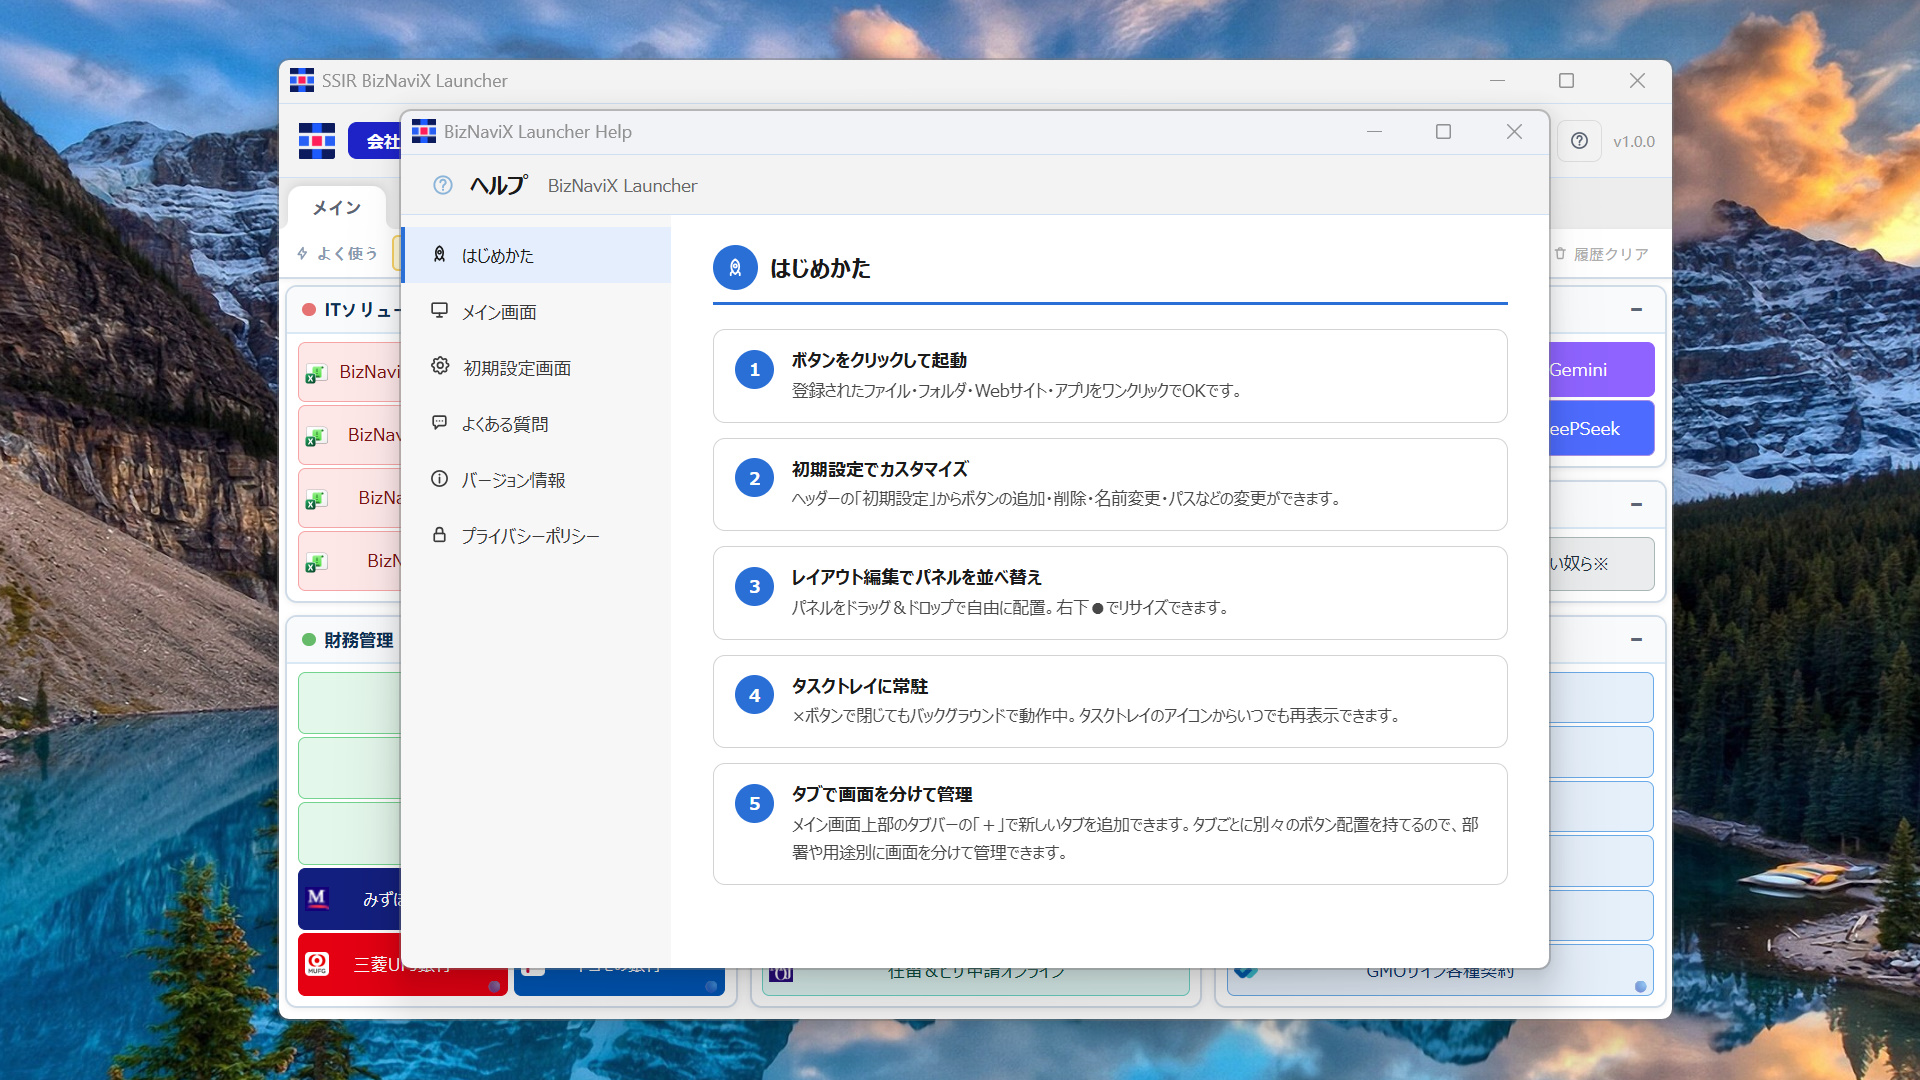Open the 初期設定画面 help section
This screenshot has height=1080, width=1920.
[536, 367]
